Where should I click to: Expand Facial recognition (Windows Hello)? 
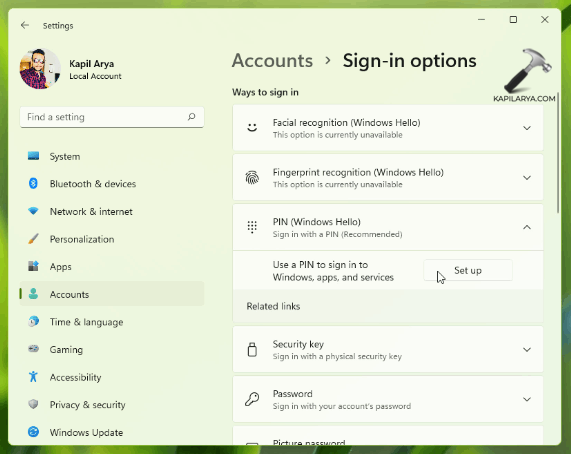click(x=388, y=128)
